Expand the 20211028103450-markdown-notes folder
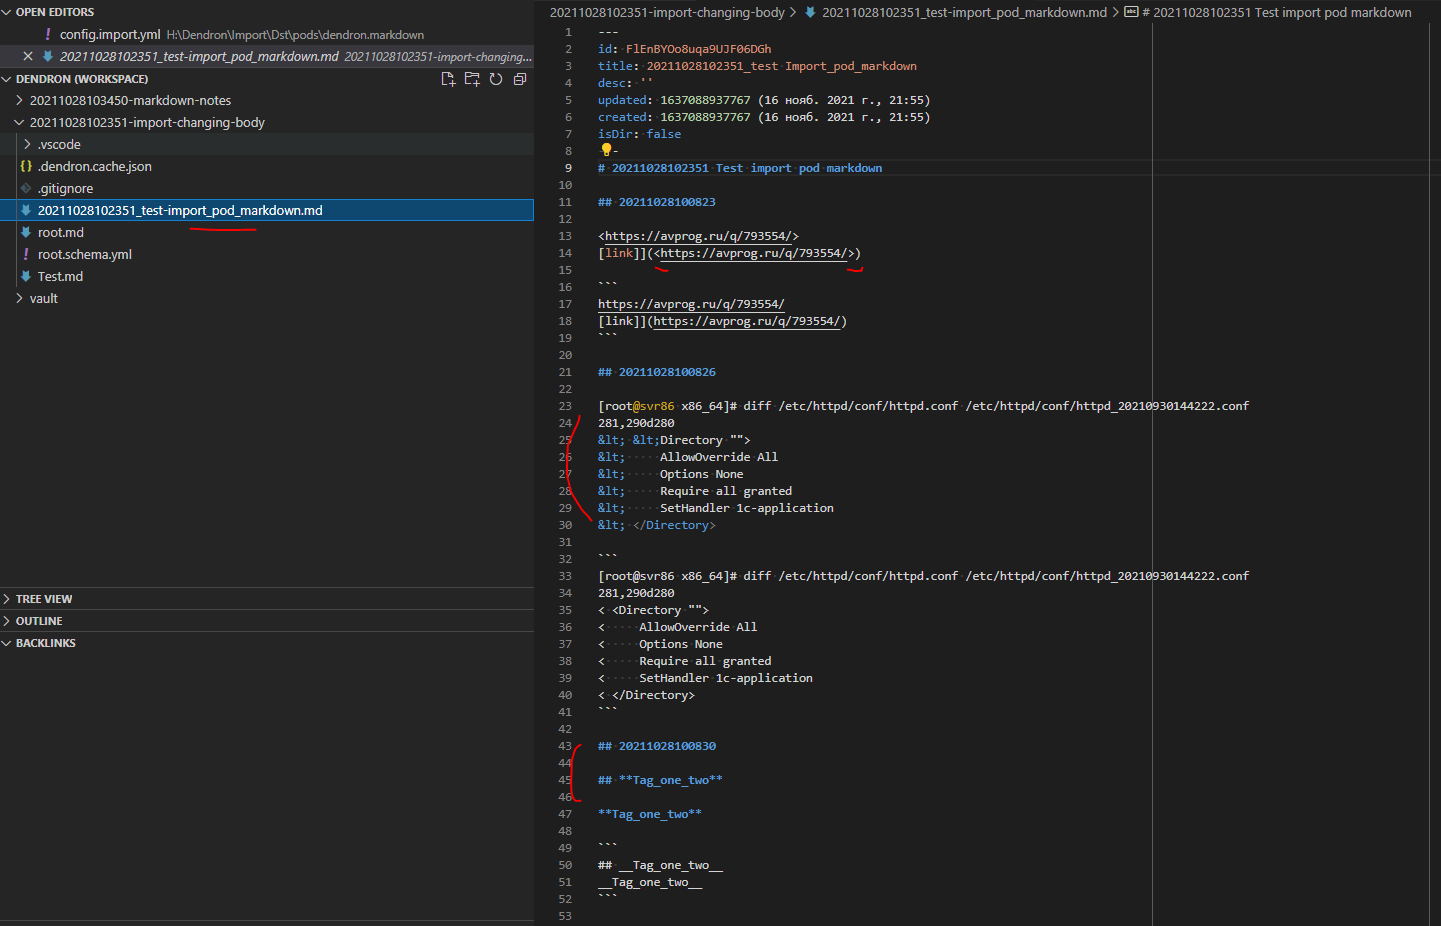Viewport: 1441px width, 926px height. pyautogui.click(x=19, y=100)
